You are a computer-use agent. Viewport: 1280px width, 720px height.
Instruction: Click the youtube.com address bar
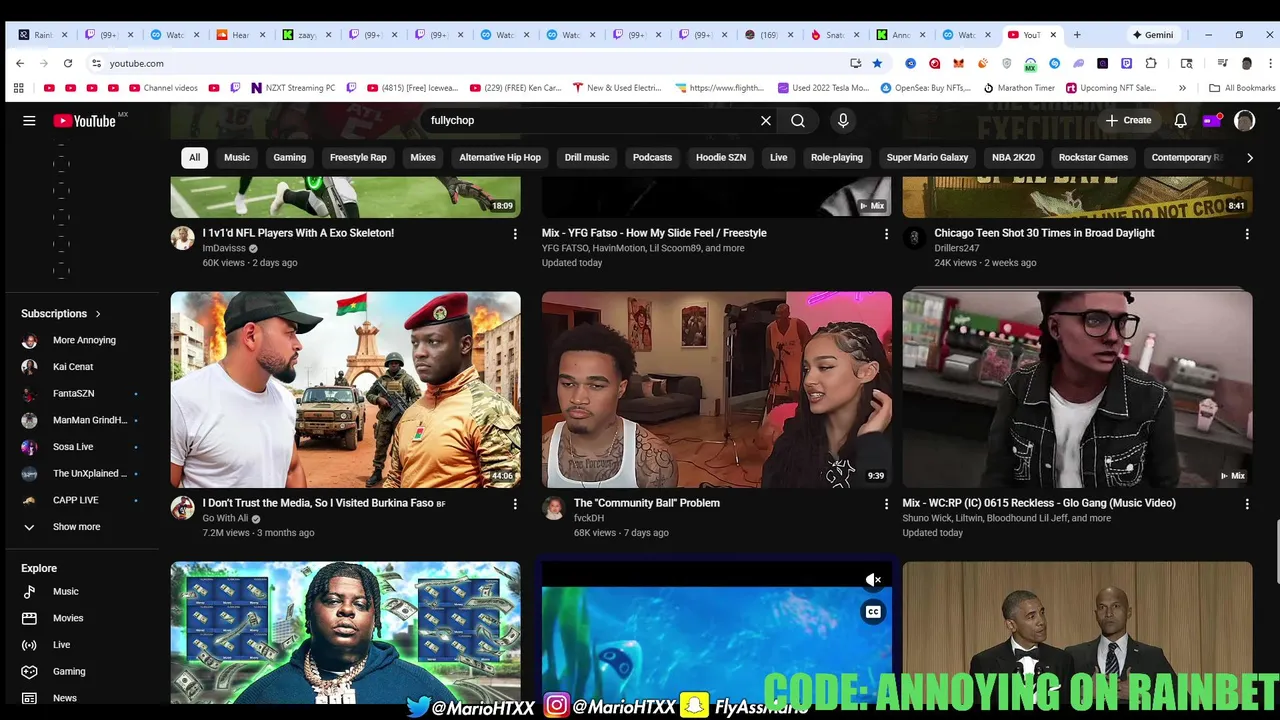(x=470, y=63)
